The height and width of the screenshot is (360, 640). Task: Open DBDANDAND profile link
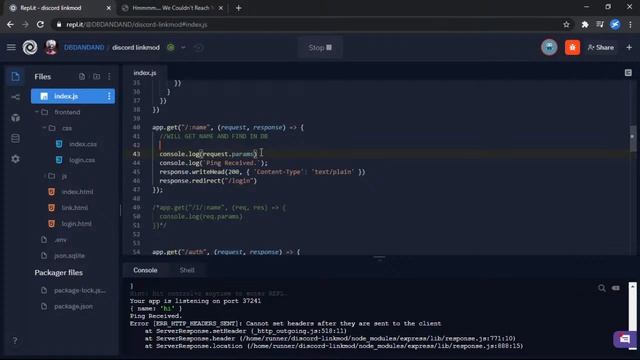(x=84, y=47)
